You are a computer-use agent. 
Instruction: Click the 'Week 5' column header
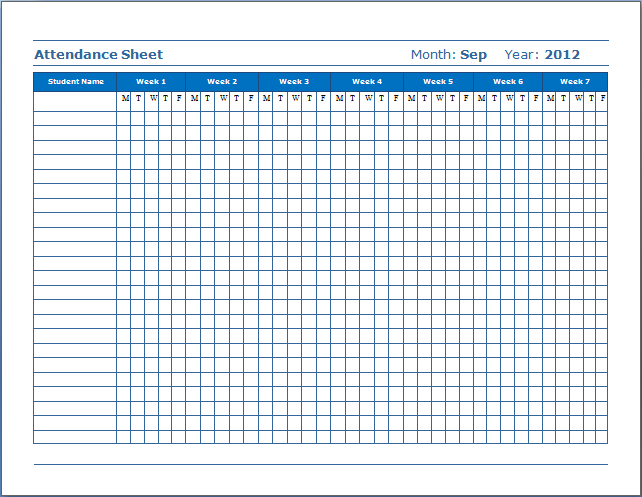(x=438, y=81)
